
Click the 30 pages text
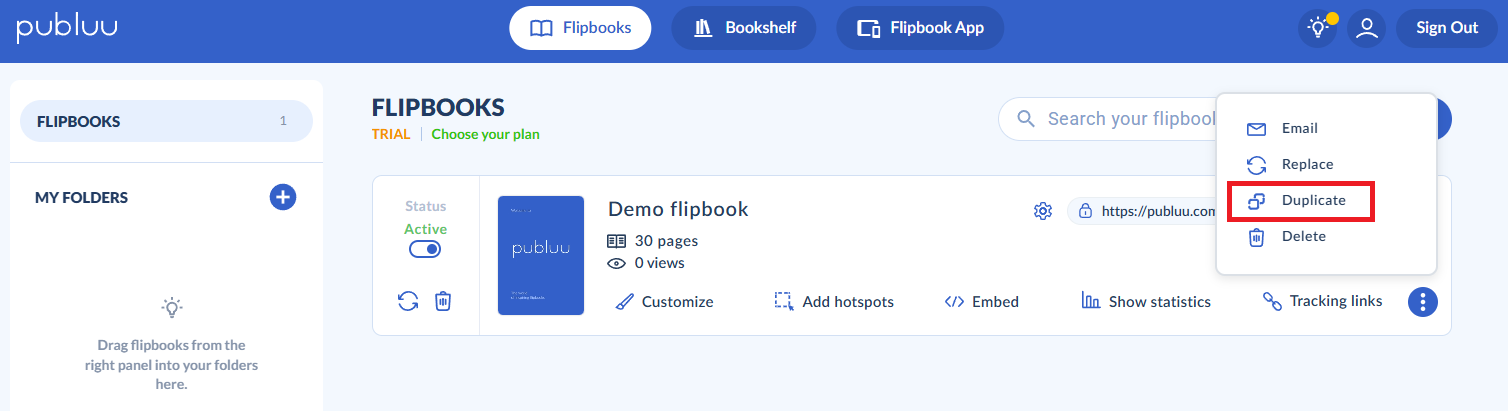coord(666,240)
